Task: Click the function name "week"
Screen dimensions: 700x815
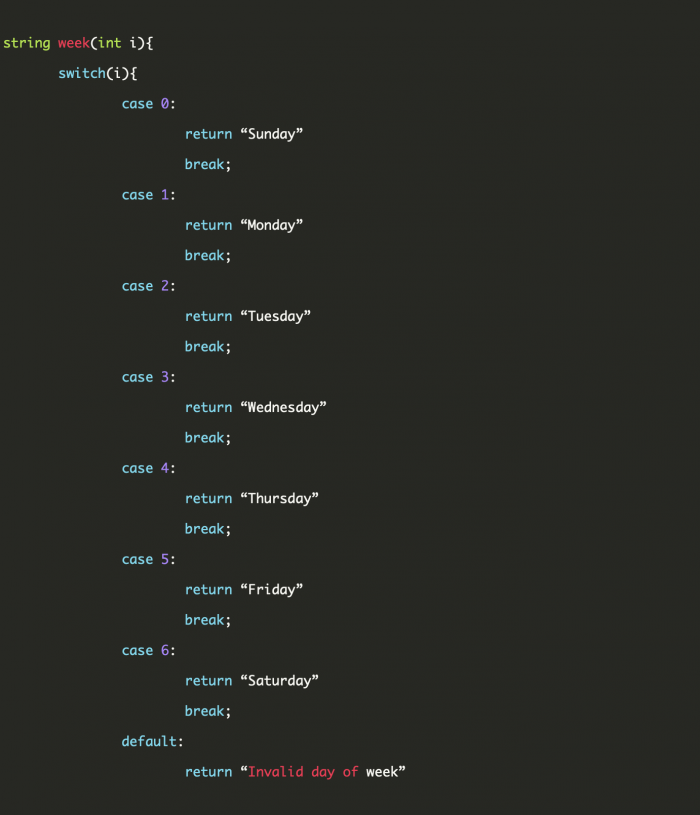Action: [74, 43]
